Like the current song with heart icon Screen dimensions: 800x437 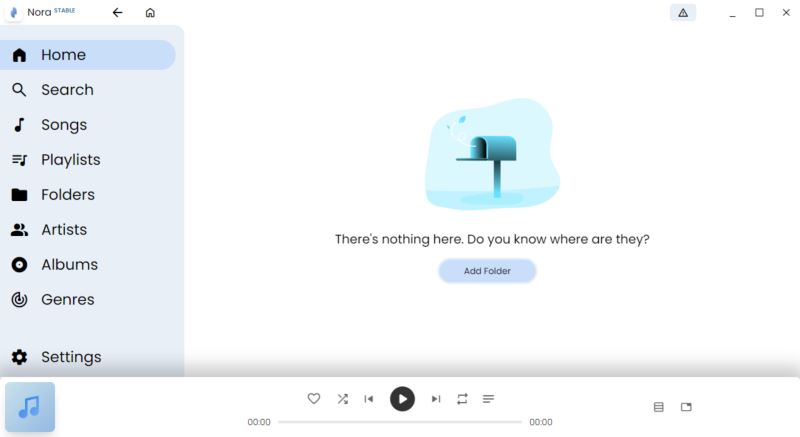click(314, 399)
